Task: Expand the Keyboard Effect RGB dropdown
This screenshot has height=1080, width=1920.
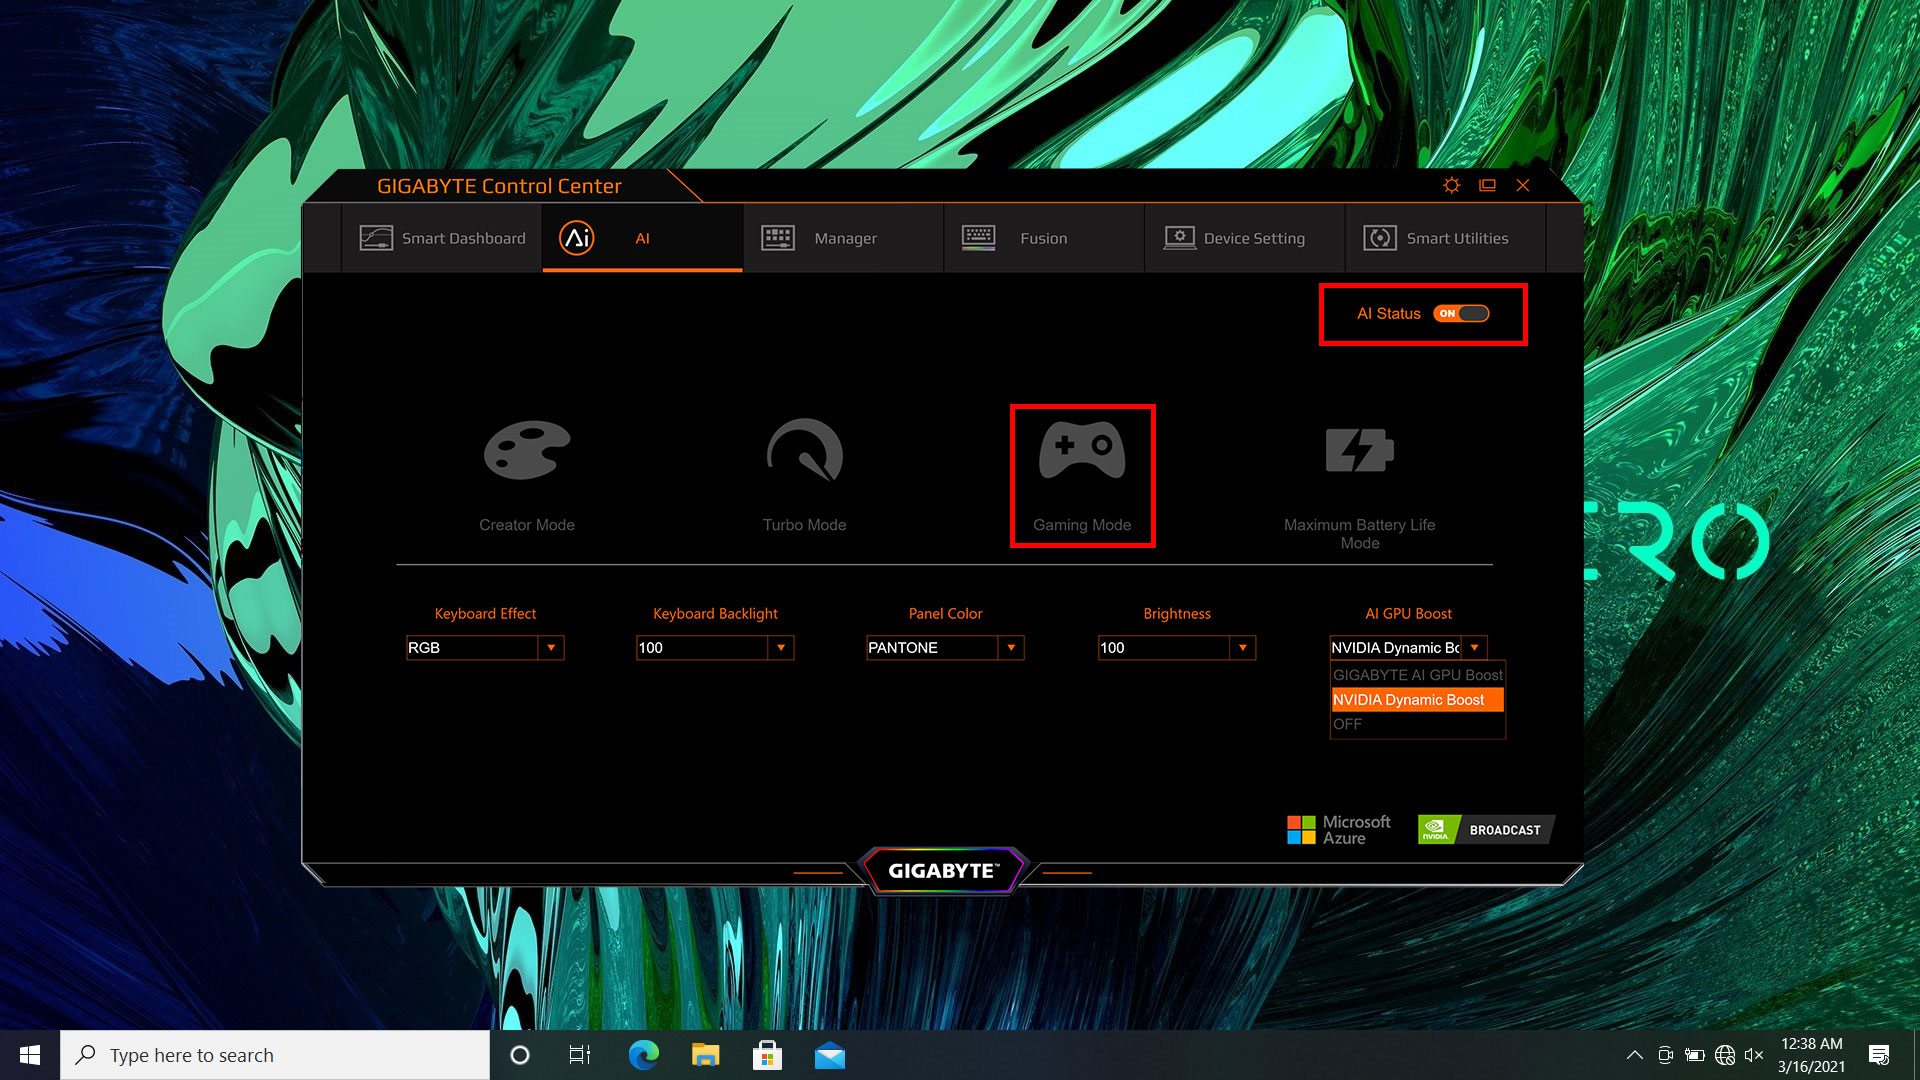Action: pyautogui.click(x=551, y=648)
